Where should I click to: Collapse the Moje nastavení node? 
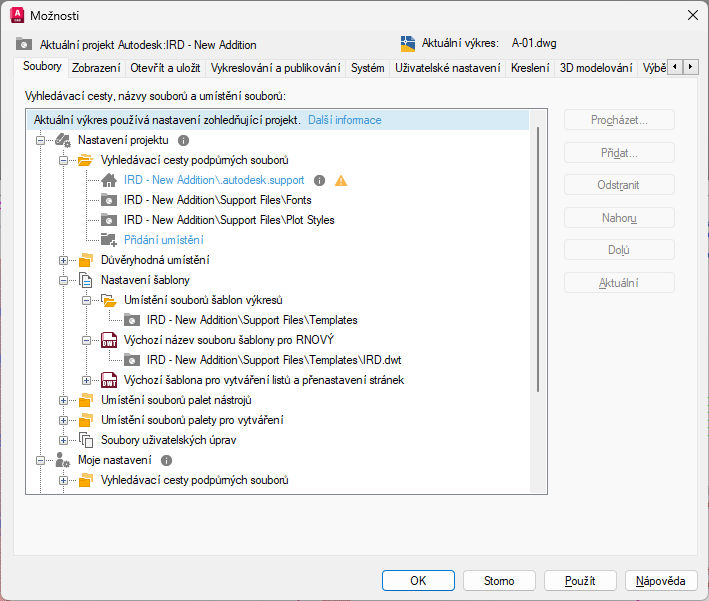(40, 460)
